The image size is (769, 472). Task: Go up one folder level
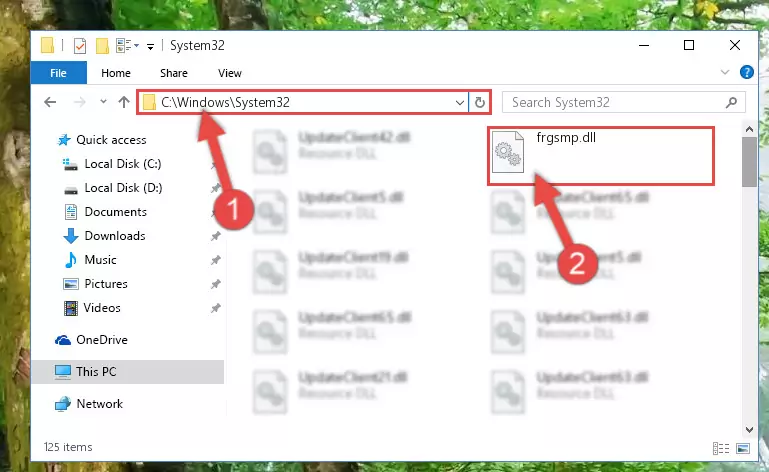124,102
